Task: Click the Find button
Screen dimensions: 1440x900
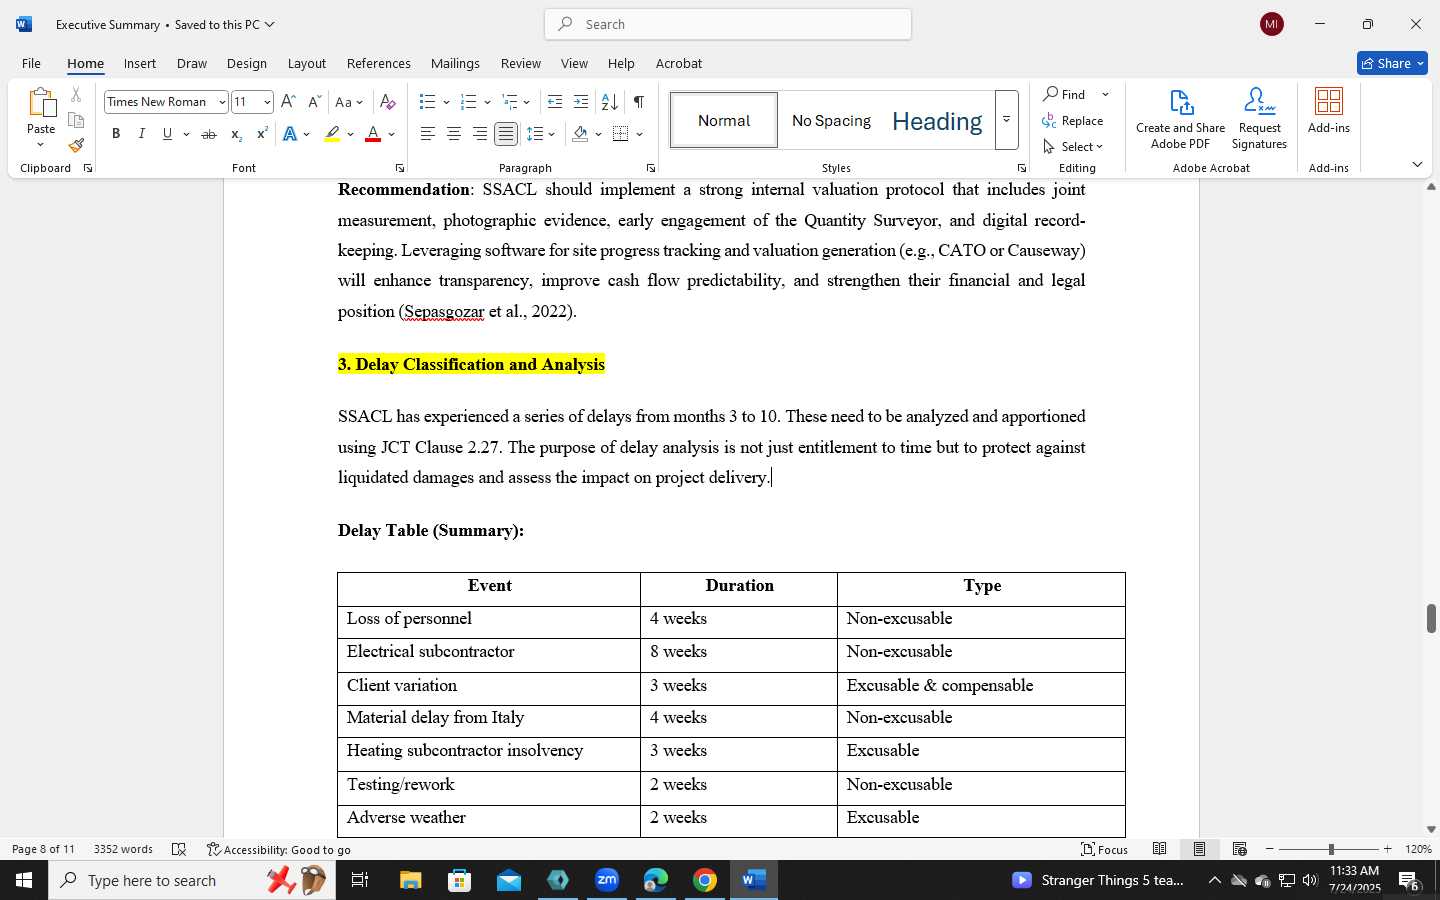Action: click(1066, 94)
